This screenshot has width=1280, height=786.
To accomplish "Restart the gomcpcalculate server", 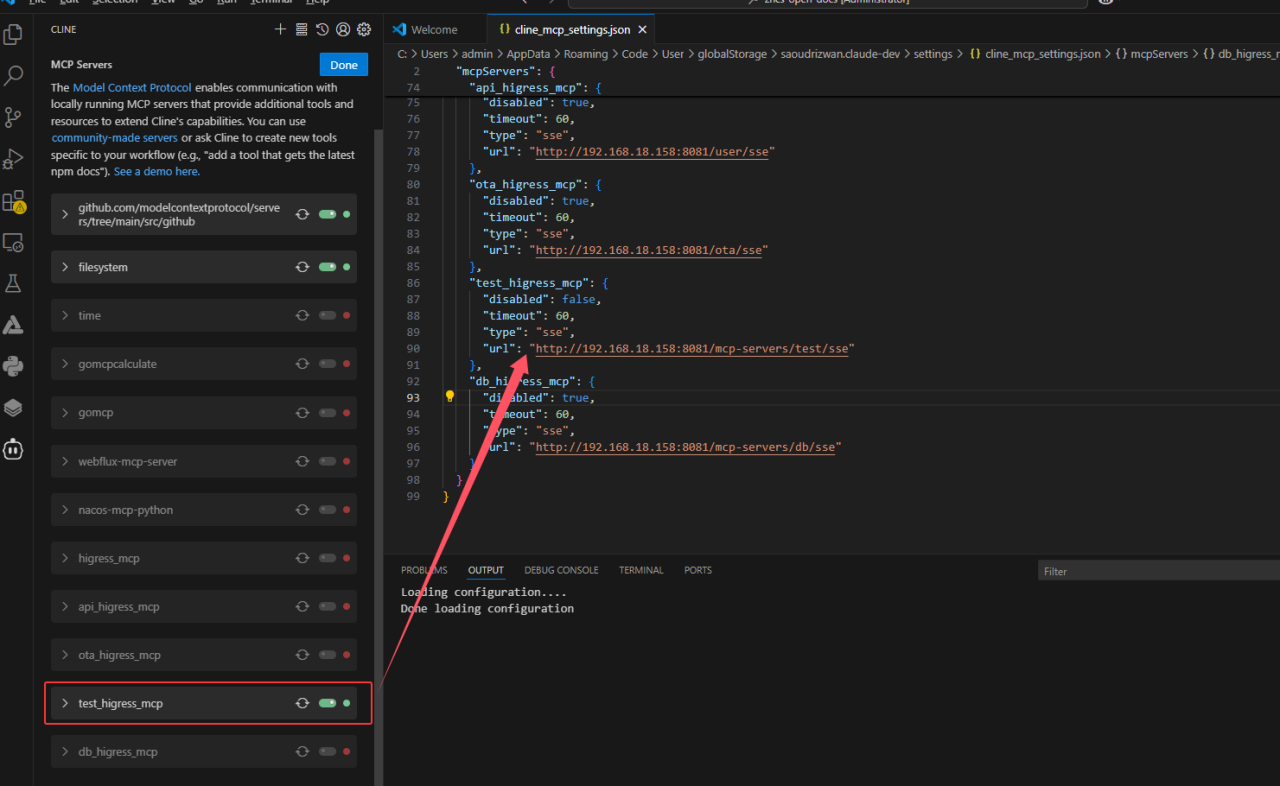I will point(302,364).
